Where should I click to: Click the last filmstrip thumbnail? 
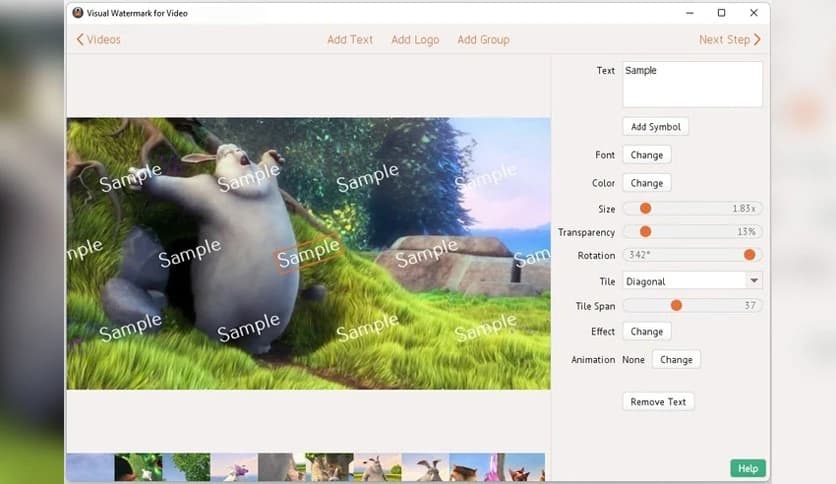point(521,467)
